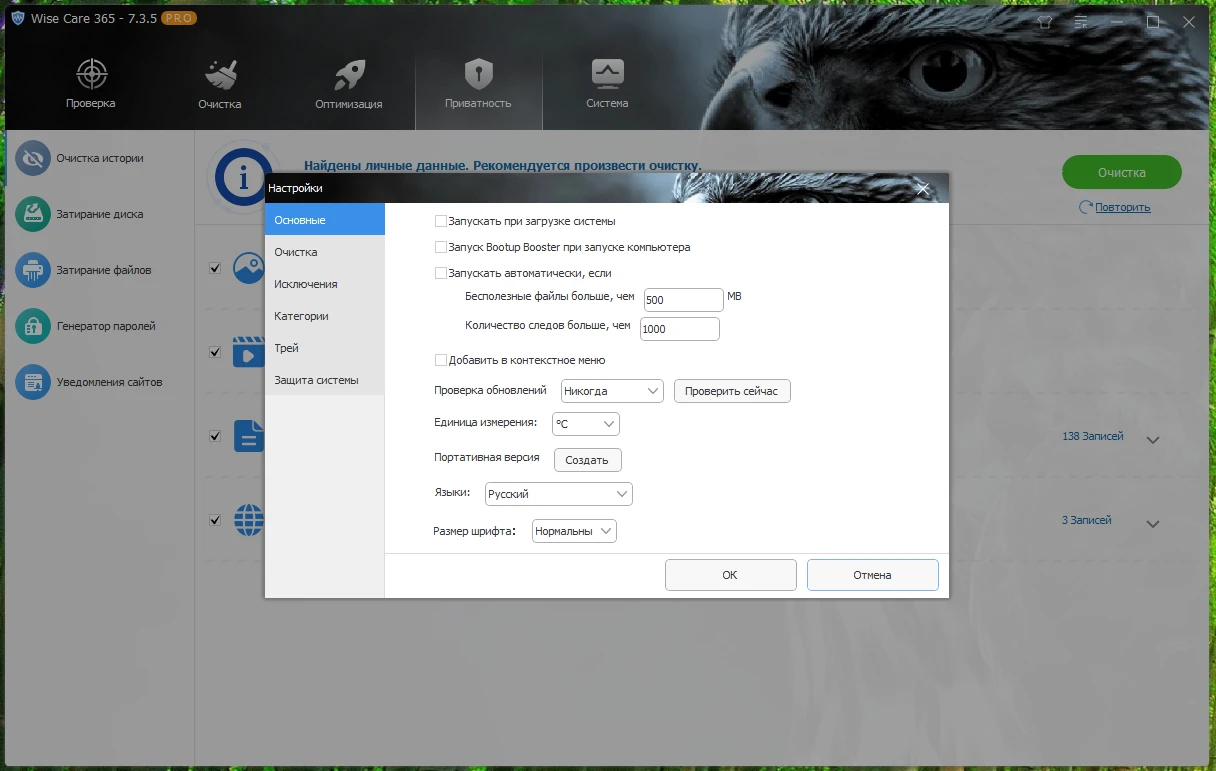Click Создать portable version button
Image resolution: width=1216 pixels, height=771 pixels.
click(x=587, y=460)
